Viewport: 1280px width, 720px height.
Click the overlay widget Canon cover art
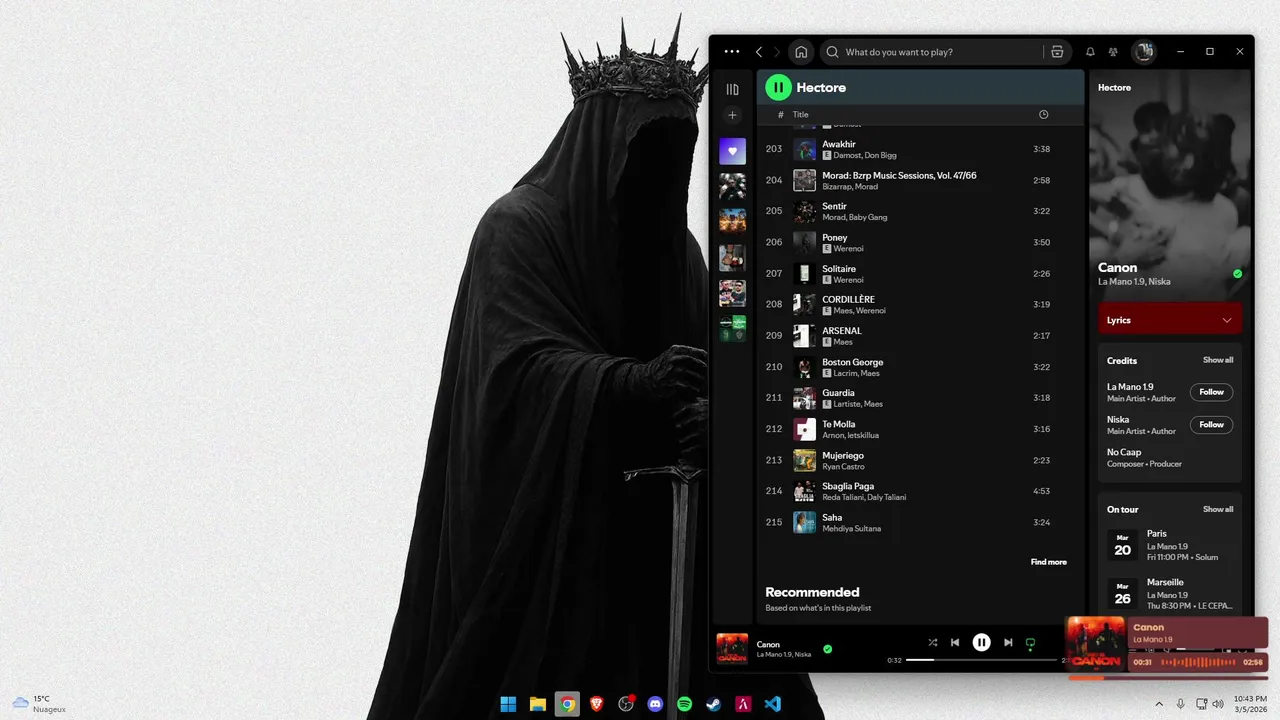pyautogui.click(x=1097, y=643)
